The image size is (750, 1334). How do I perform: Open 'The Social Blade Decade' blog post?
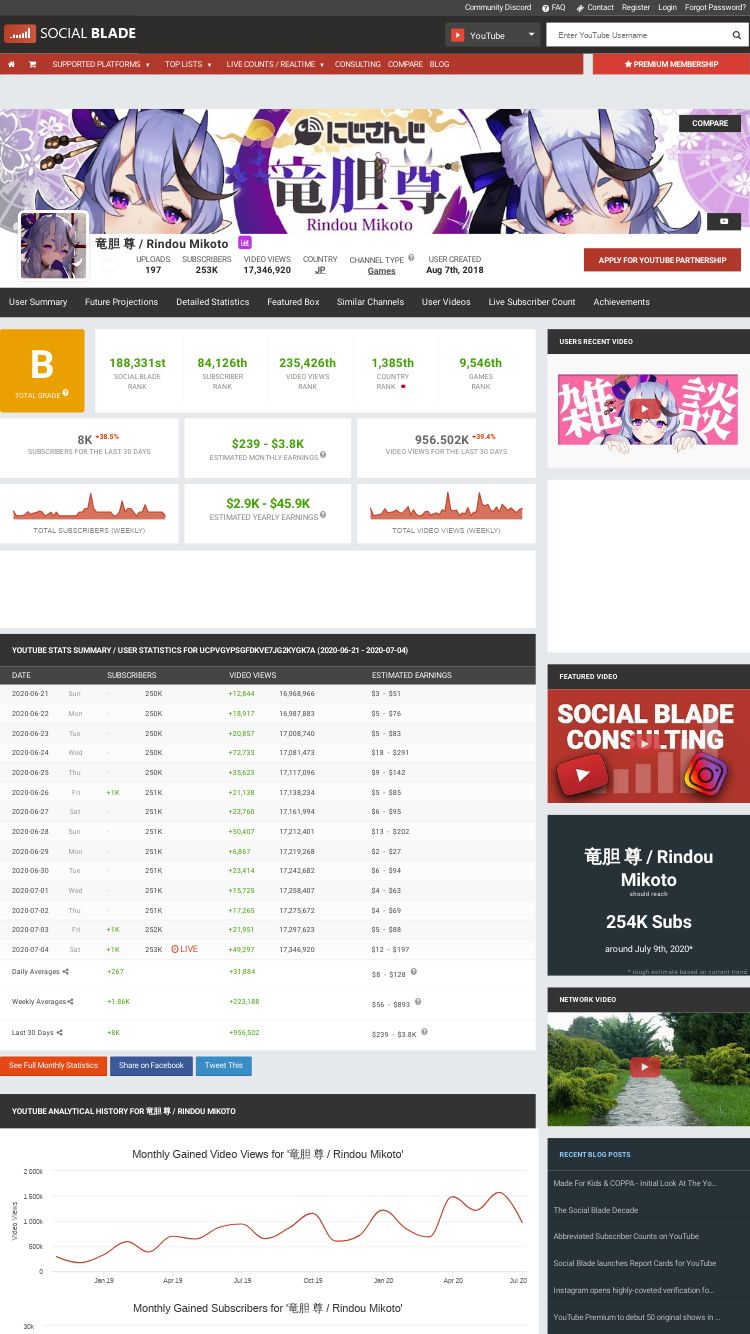595,1210
